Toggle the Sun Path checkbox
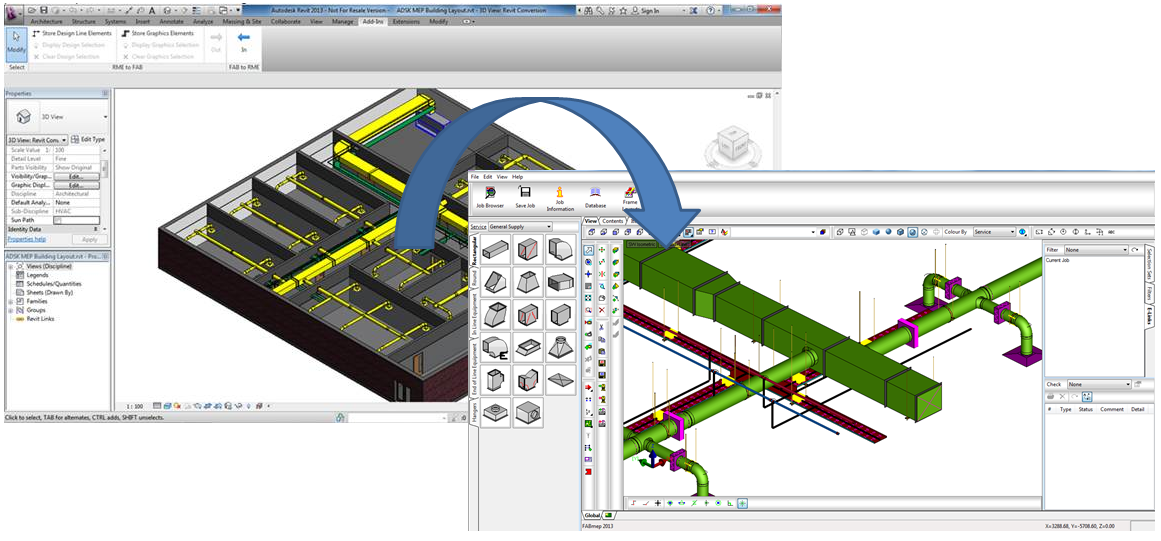 pyautogui.click(x=58, y=221)
